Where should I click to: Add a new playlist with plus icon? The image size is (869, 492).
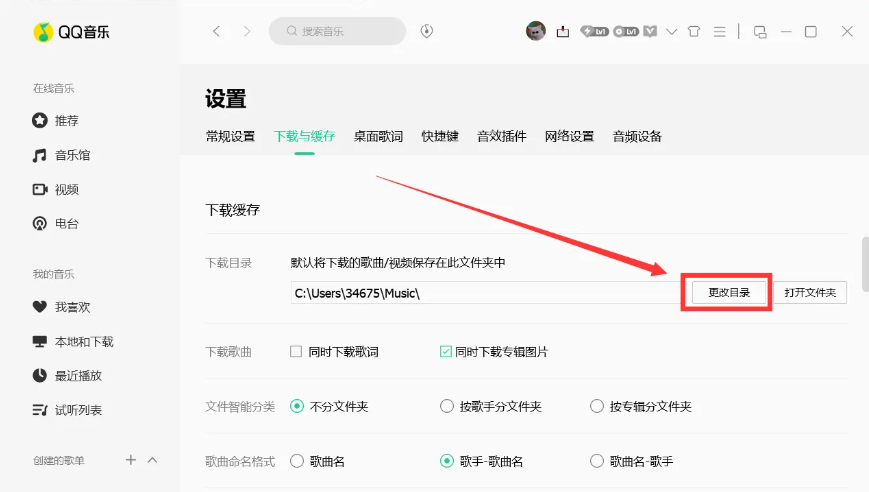[x=130, y=460]
